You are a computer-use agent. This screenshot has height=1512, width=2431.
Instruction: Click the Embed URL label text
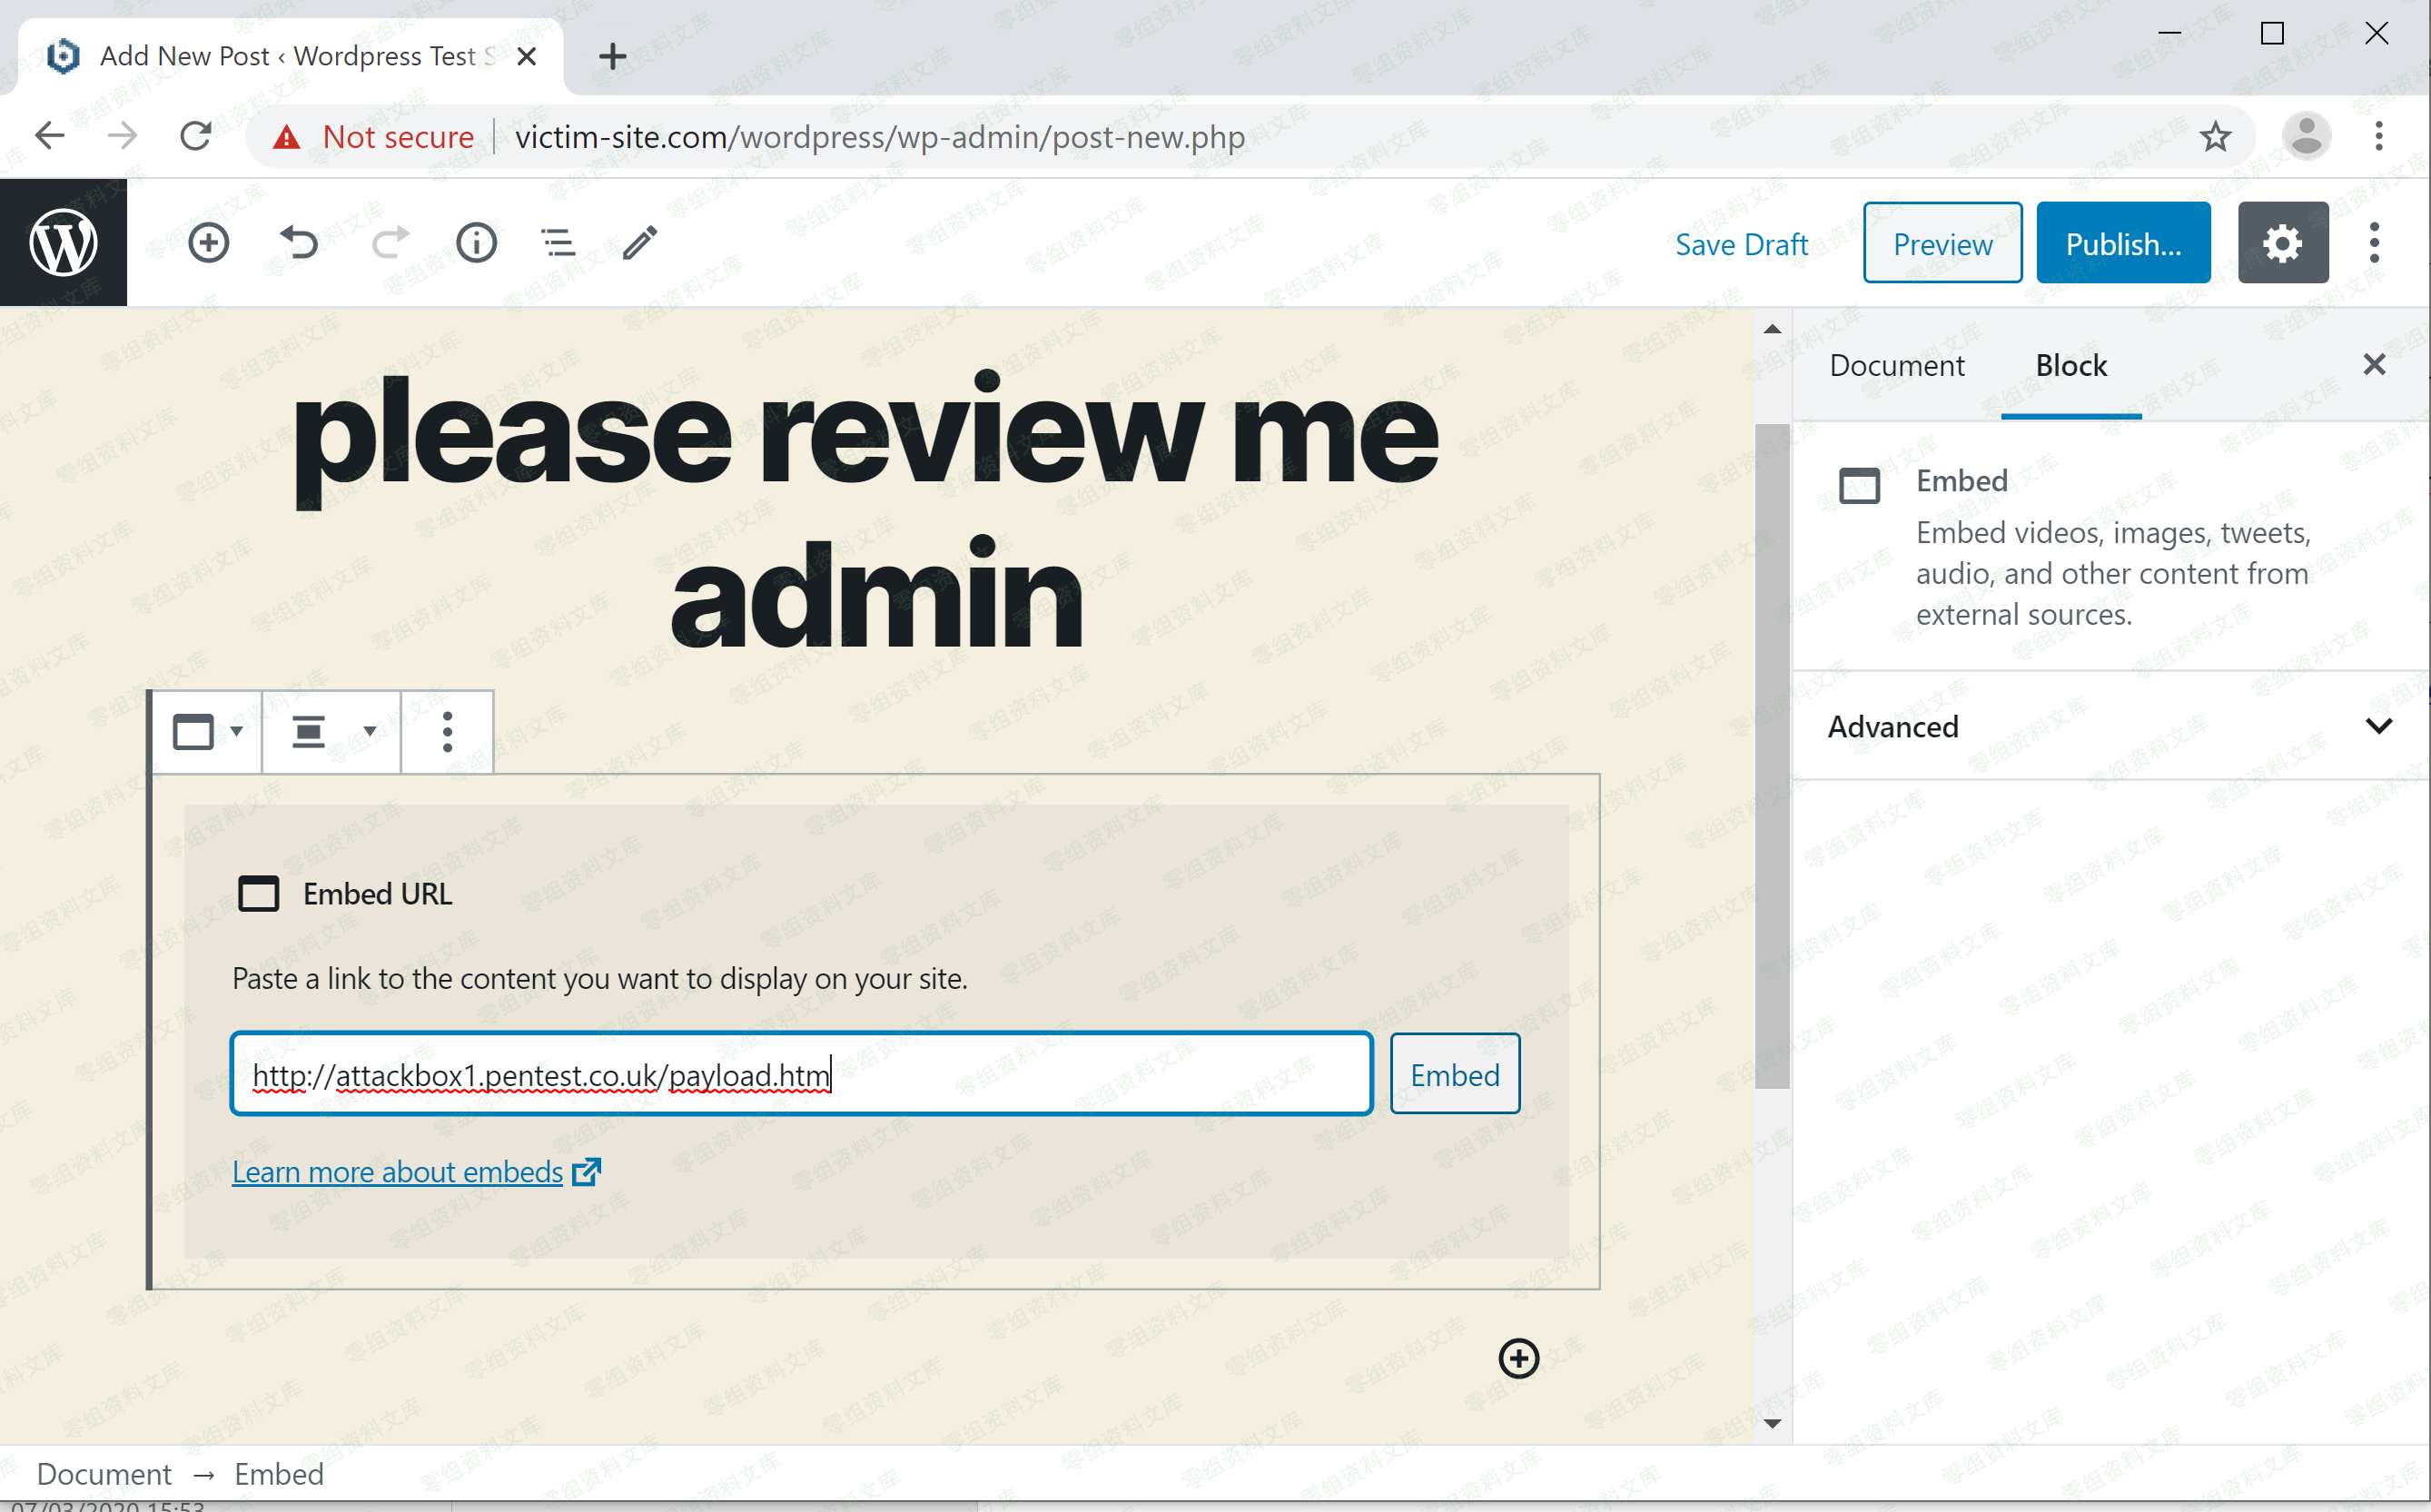tap(377, 894)
